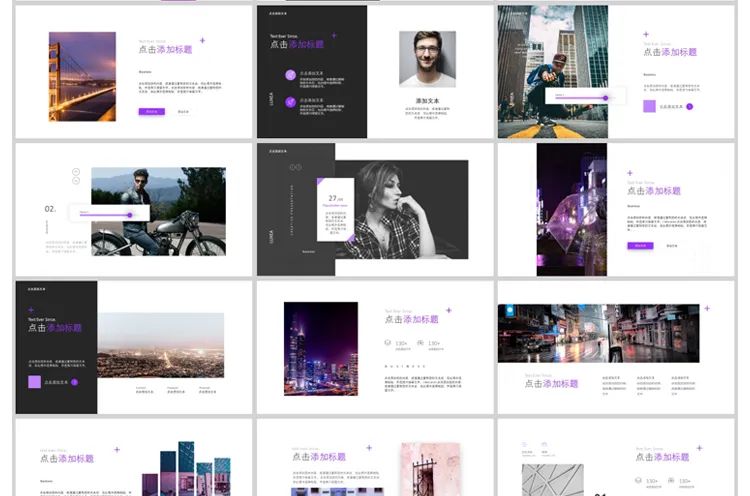This screenshot has height=496, width=750.
Task: Click the lower purple circle icon on the dark panel beside the glasses portrait
Action: (x=290, y=101)
